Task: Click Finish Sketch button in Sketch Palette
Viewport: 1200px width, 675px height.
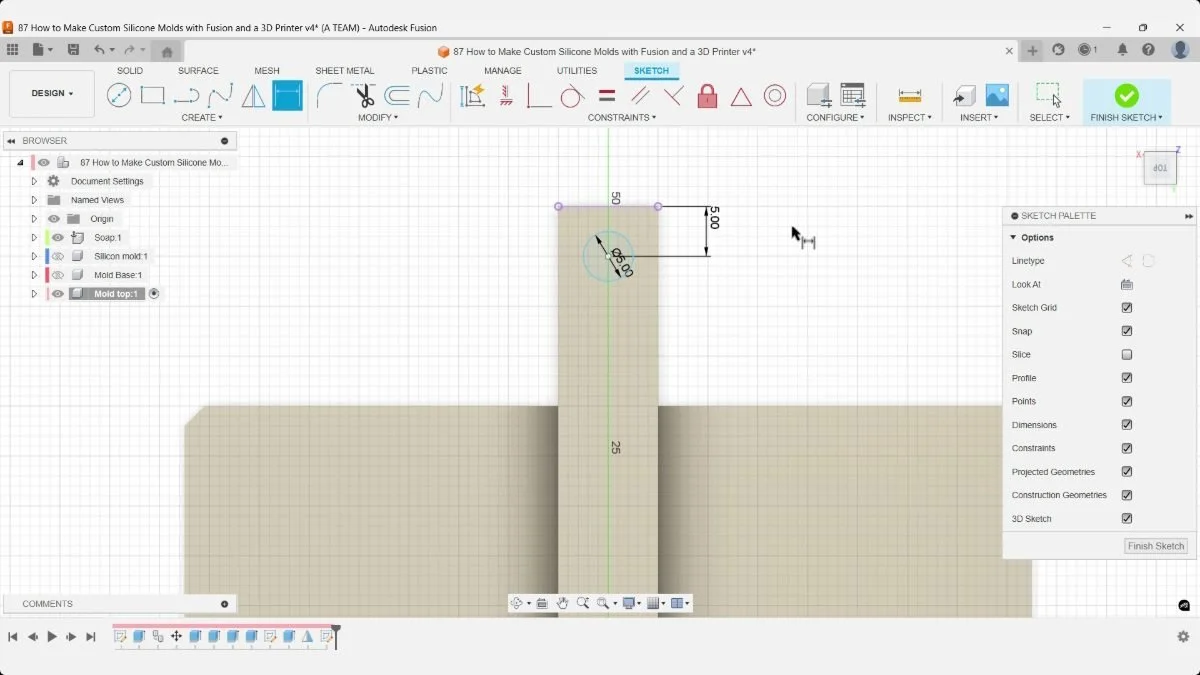Action: tap(1156, 546)
